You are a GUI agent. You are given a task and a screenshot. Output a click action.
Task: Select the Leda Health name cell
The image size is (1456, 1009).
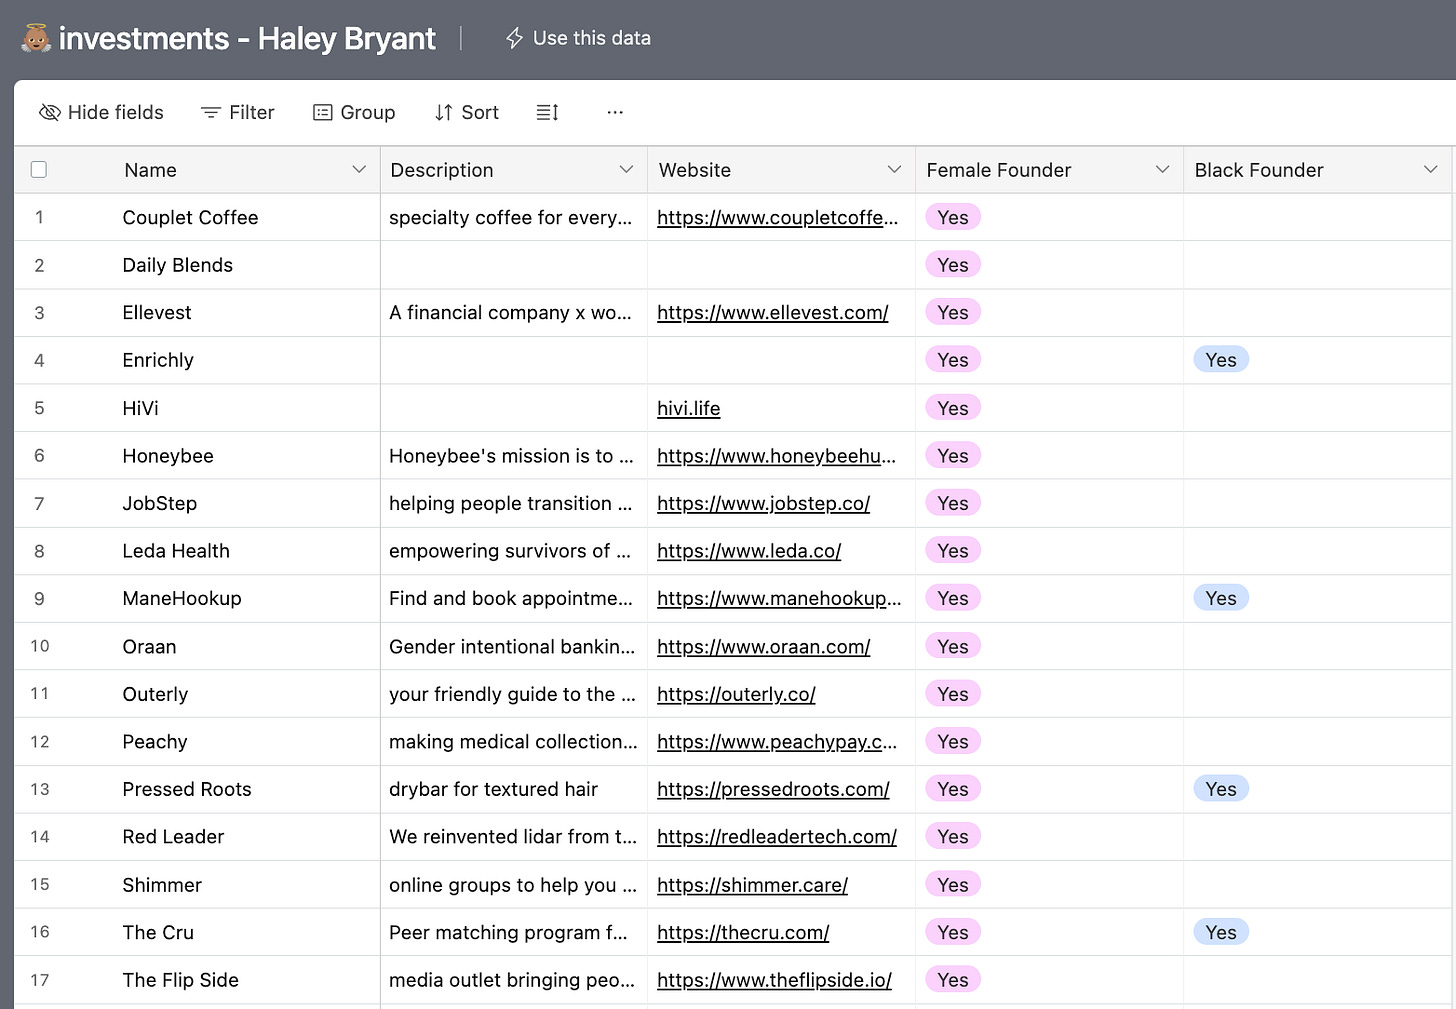(247, 550)
